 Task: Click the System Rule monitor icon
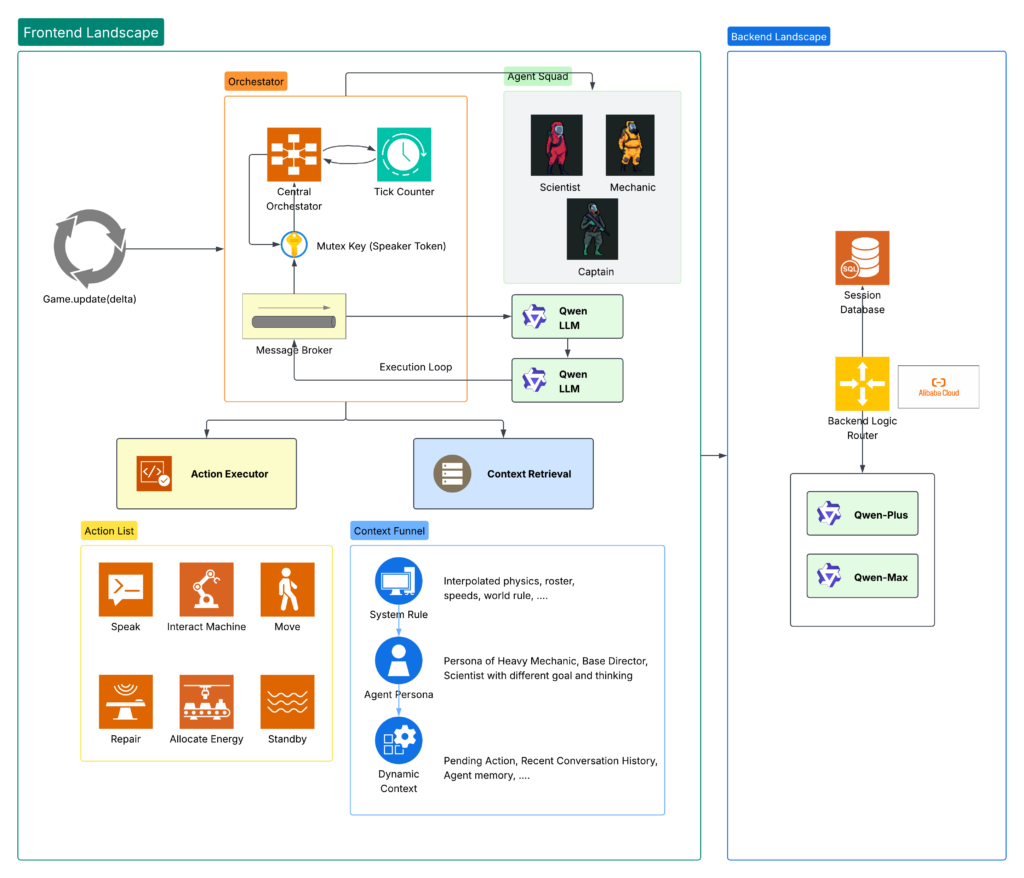click(x=398, y=581)
